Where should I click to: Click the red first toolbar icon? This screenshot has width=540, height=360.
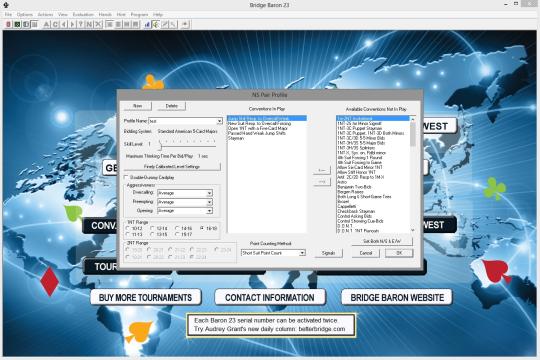click(x=9, y=24)
